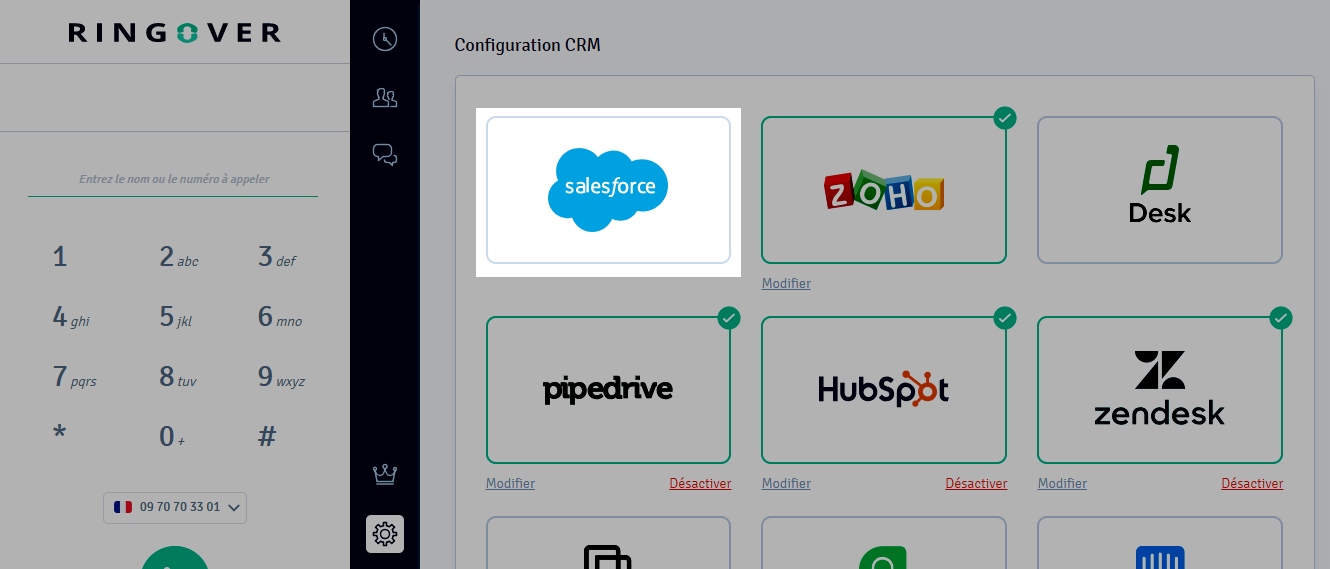Select the HubSpot card
The width and height of the screenshot is (1330, 569).
(884, 390)
